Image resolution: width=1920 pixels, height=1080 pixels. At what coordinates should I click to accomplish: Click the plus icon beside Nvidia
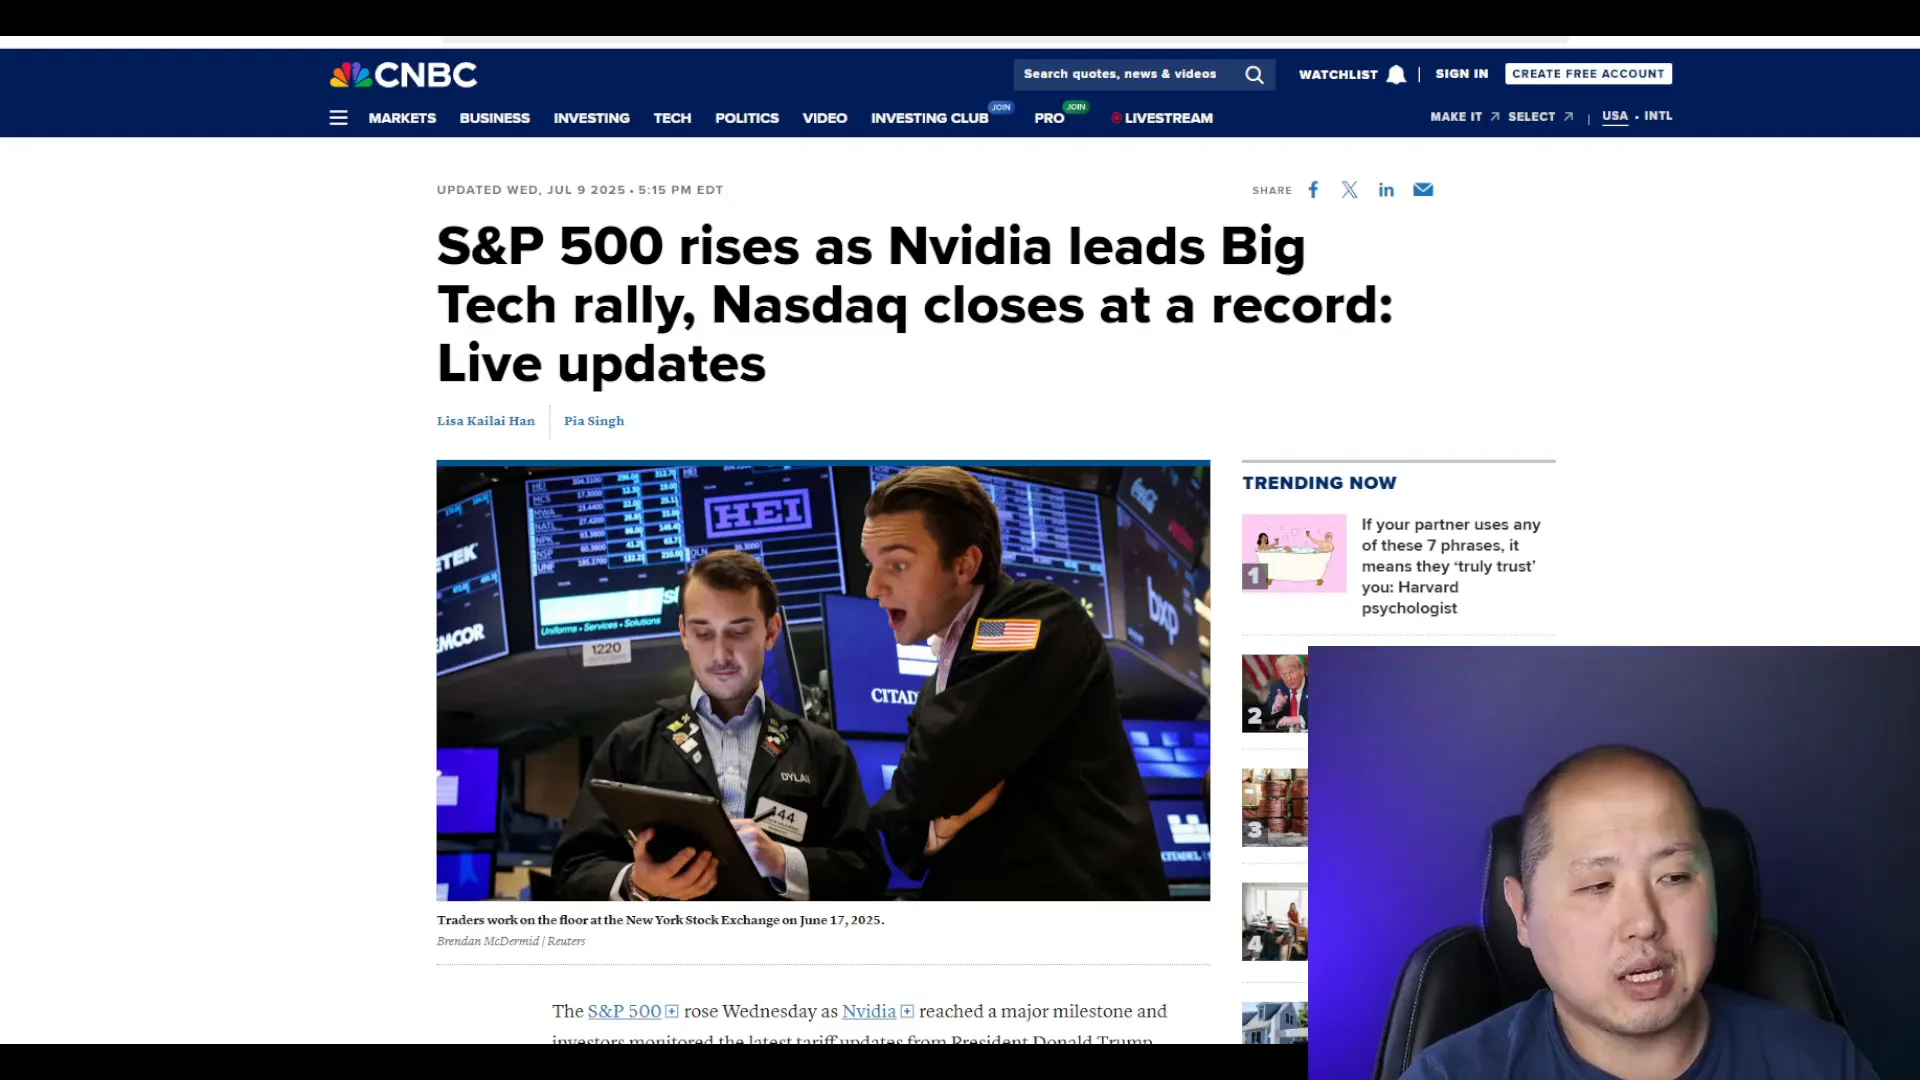(907, 1012)
